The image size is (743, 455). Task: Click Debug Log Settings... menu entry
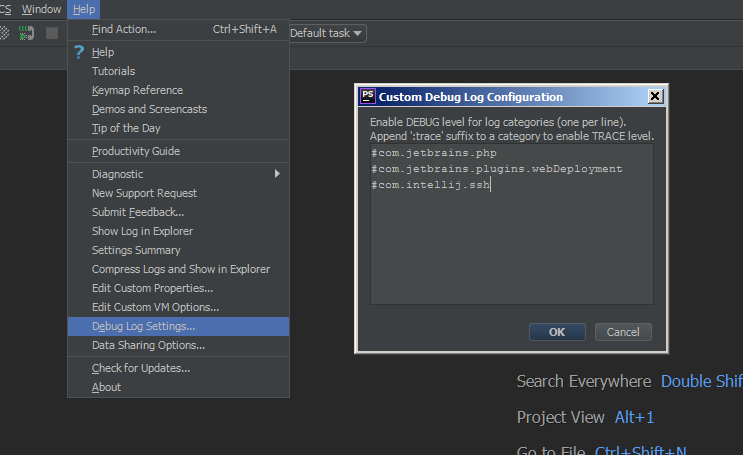(x=178, y=326)
